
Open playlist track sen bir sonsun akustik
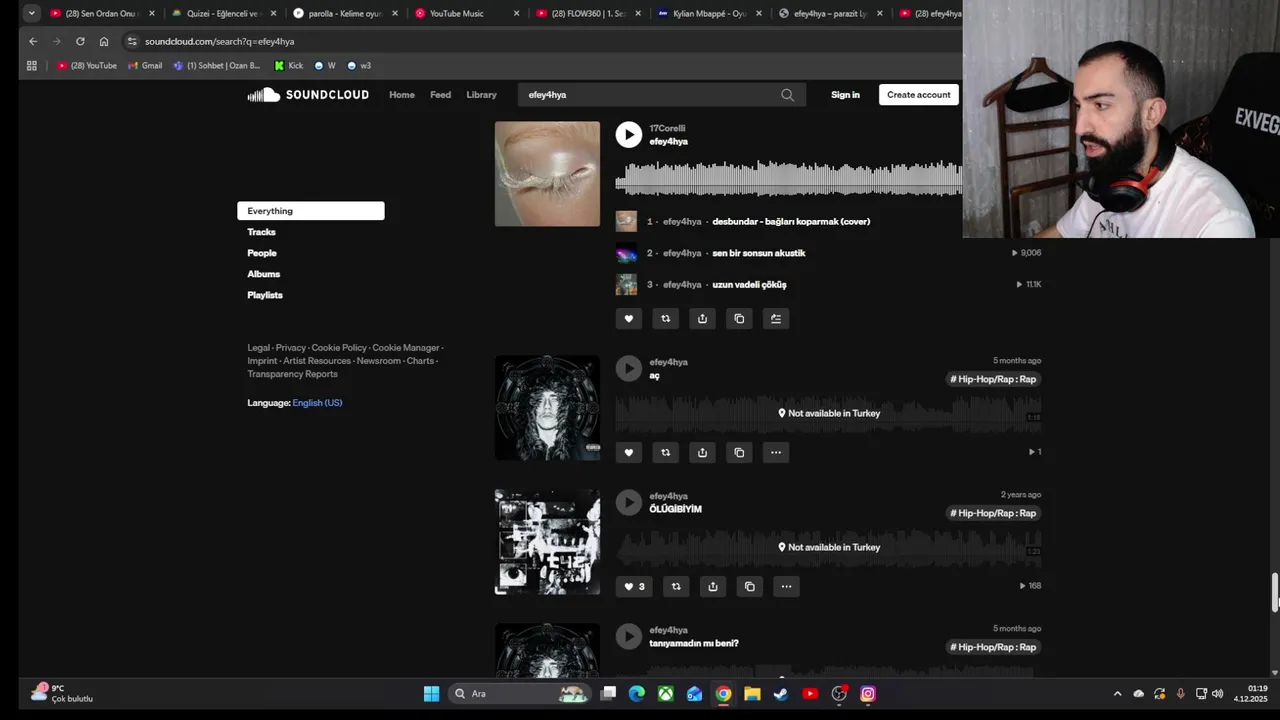[x=759, y=253]
